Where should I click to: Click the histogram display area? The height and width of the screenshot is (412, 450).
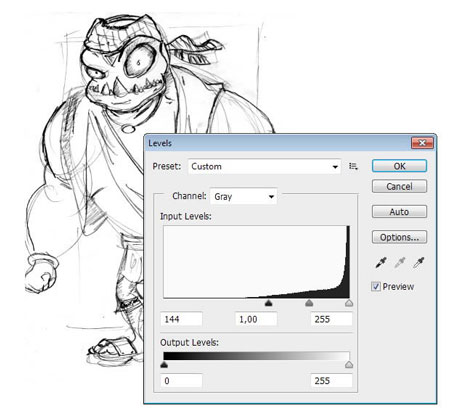click(x=256, y=262)
